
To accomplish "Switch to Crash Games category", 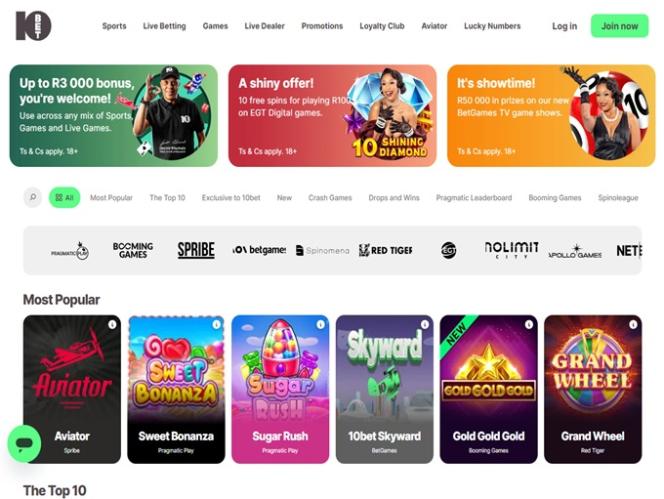I will [330, 198].
